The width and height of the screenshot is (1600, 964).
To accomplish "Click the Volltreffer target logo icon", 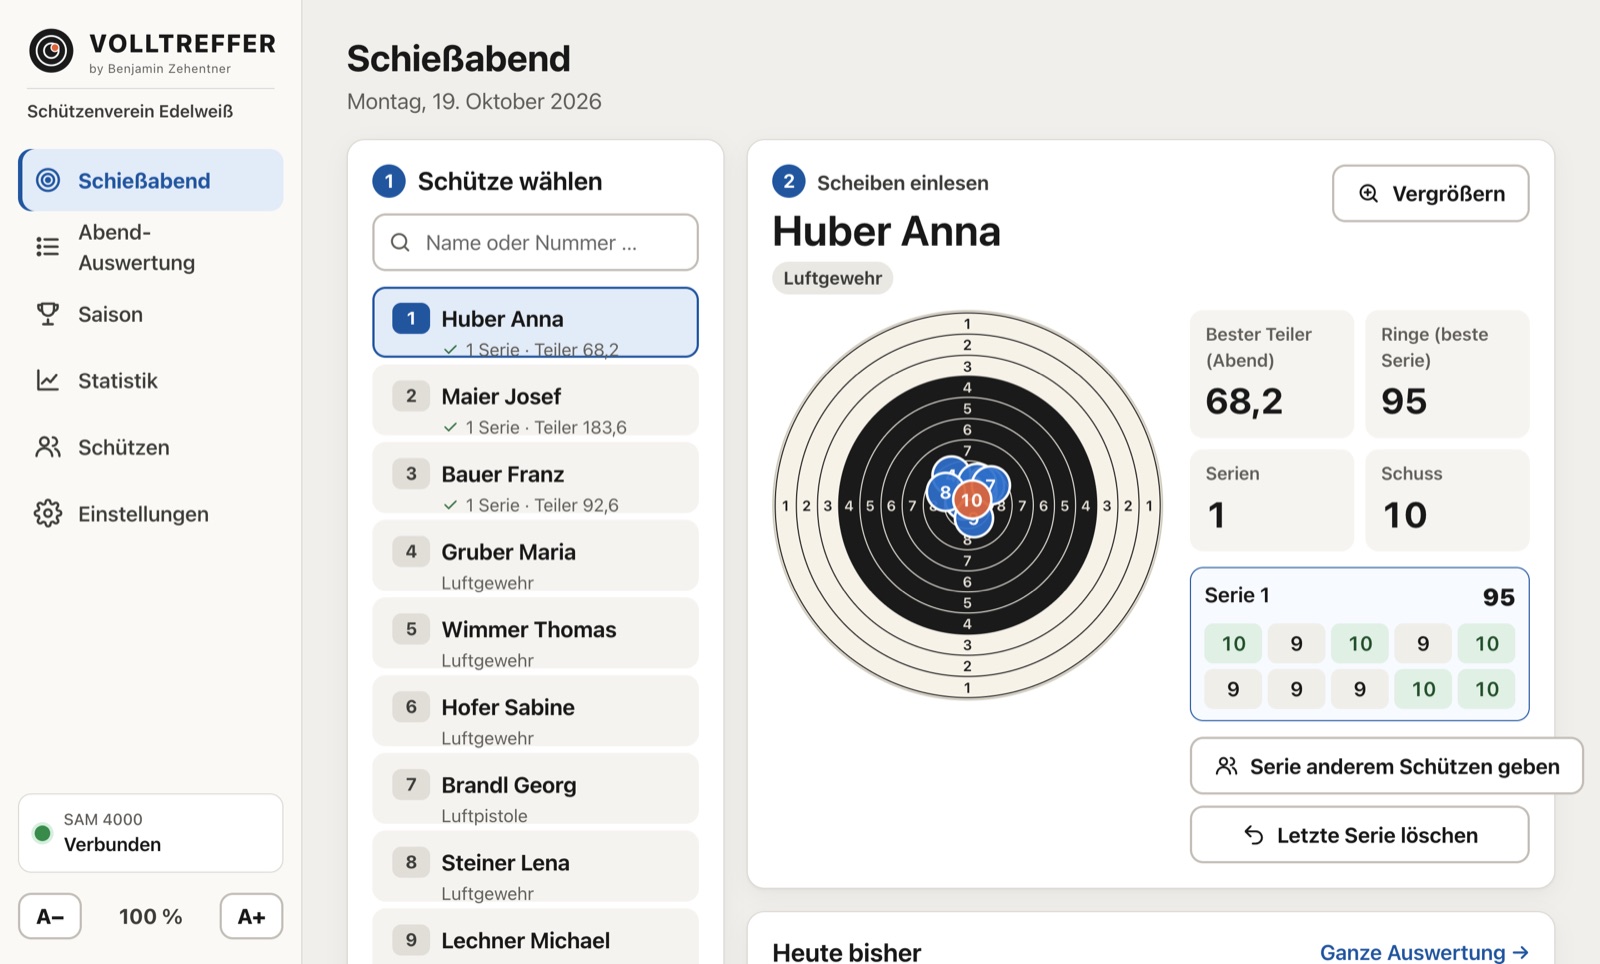I will click(51, 50).
